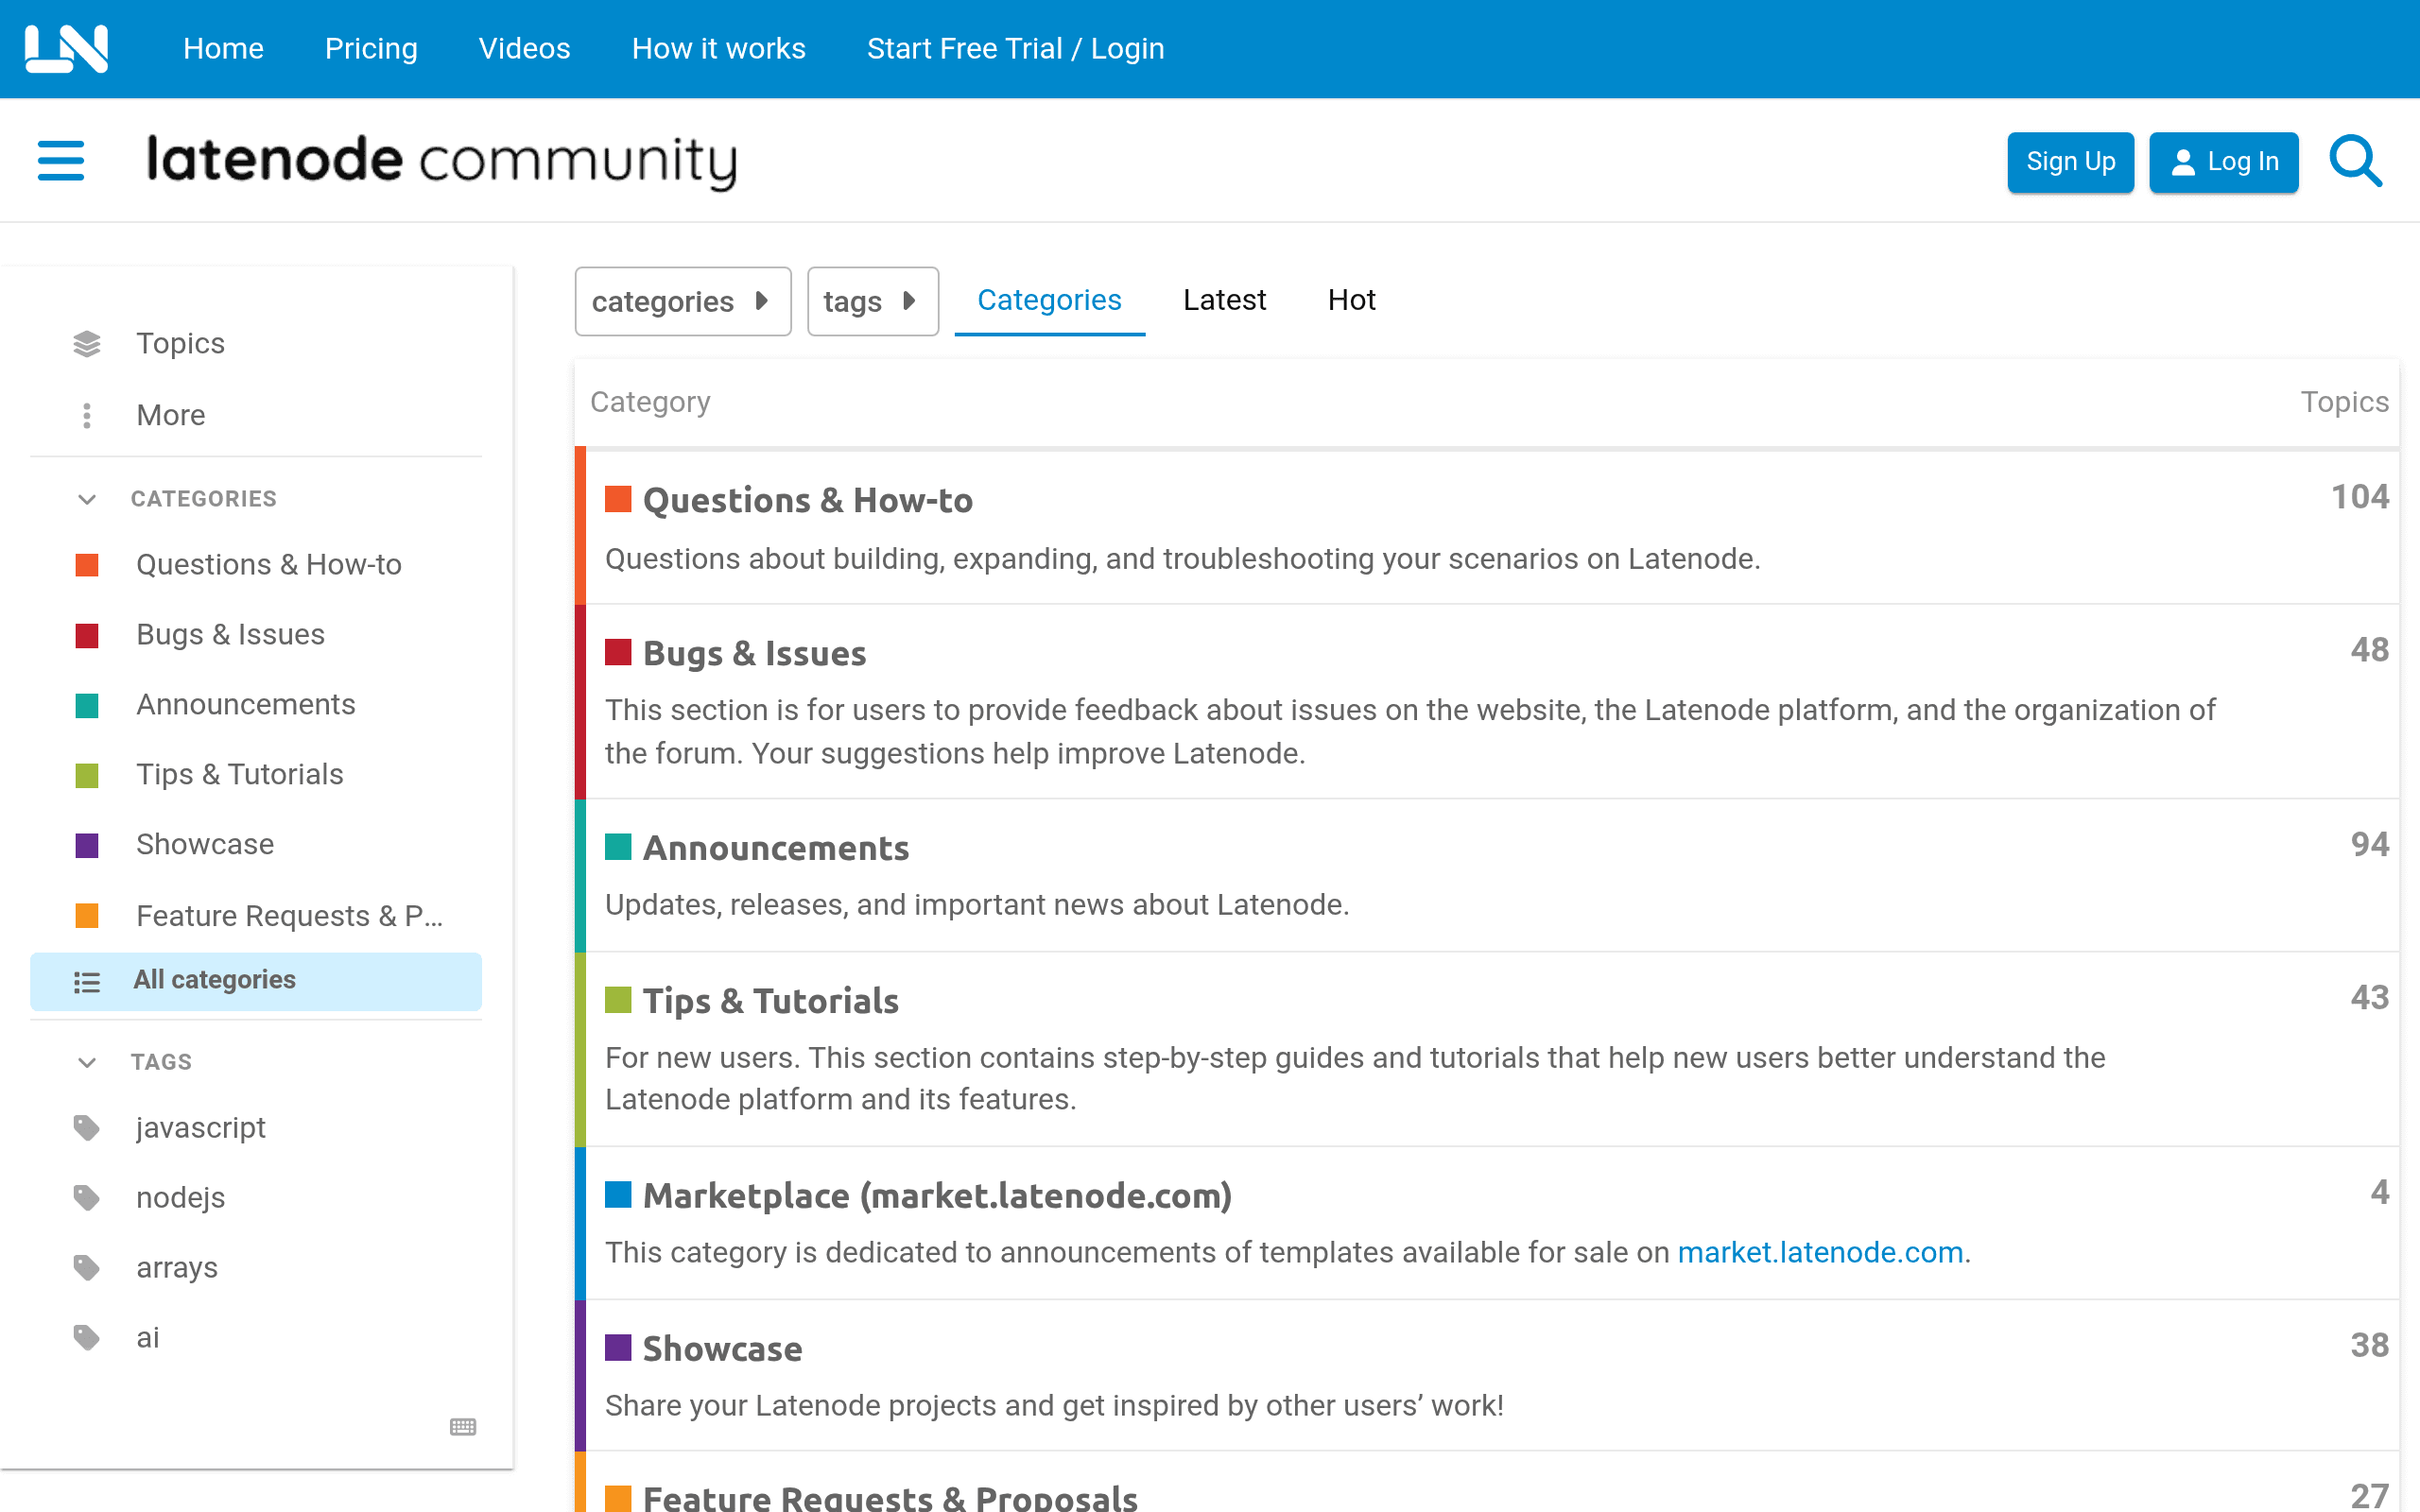Click the Topics column header

[2344, 402]
